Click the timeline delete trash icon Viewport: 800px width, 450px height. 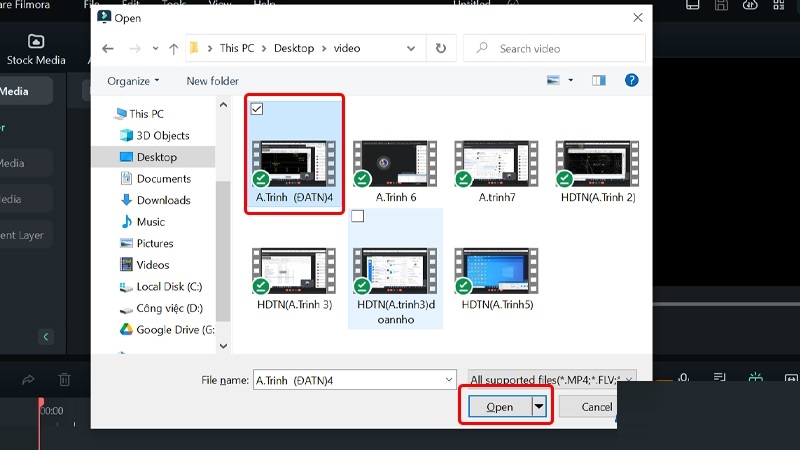64,379
